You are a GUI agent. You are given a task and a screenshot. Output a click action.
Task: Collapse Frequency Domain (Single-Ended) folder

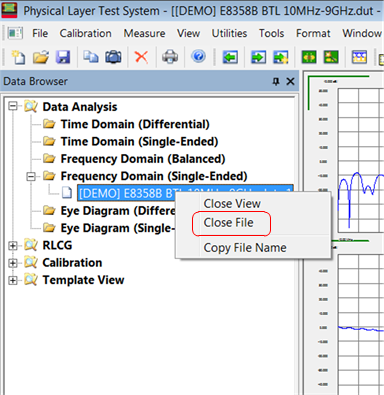[31, 176]
